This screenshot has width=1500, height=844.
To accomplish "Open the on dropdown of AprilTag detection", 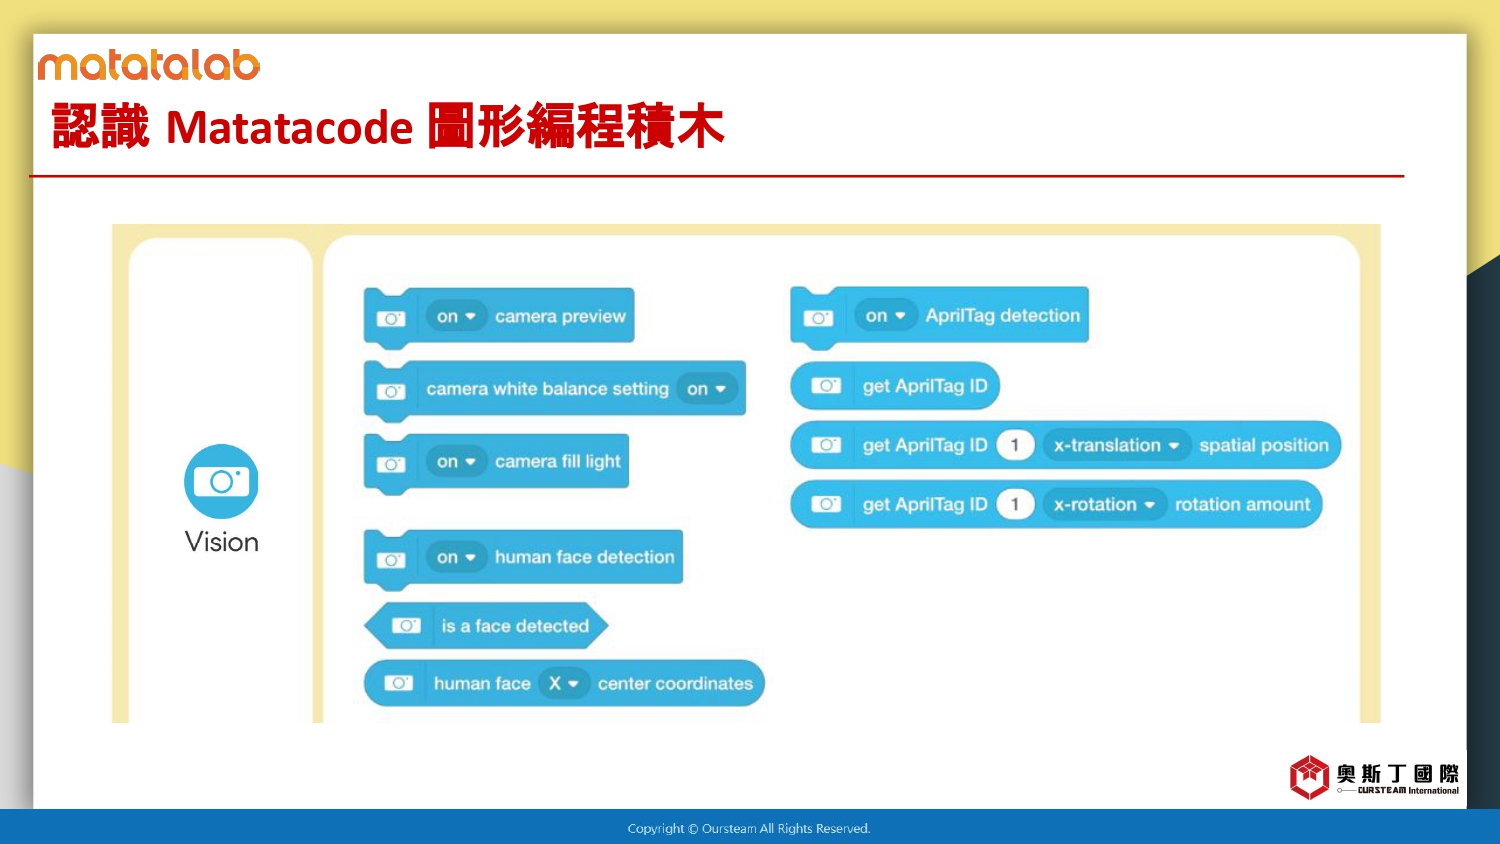I will (885, 316).
